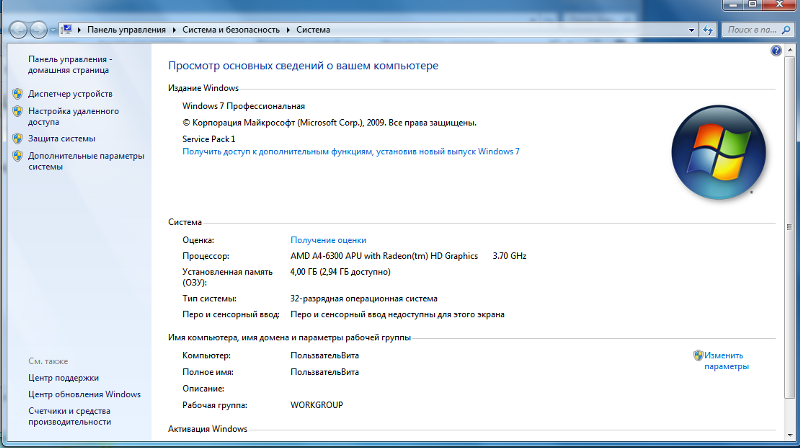Open link to get new Windows 7 edition features
Image resolution: width=800 pixels, height=448 pixels.
(350, 151)
